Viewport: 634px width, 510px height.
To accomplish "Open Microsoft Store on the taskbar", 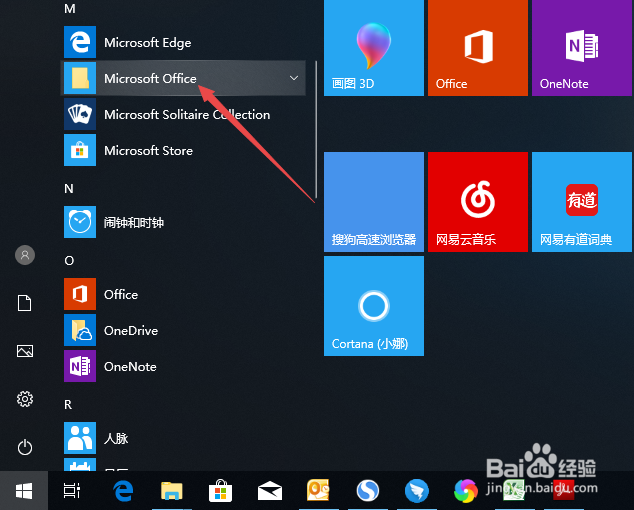I will coord(220,491).
